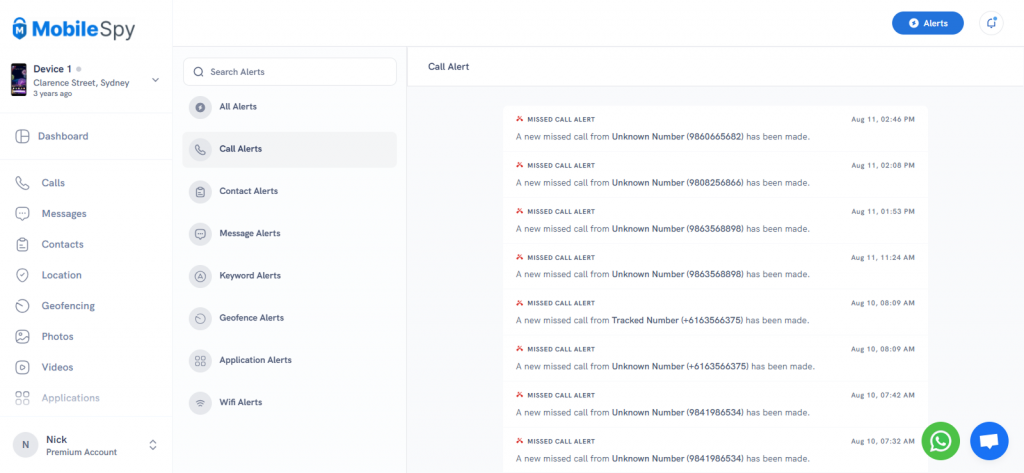This screenshot has width=1024, height=473.
Task: Open Geofencing in the sidebar
Action: tap(67, 306)
